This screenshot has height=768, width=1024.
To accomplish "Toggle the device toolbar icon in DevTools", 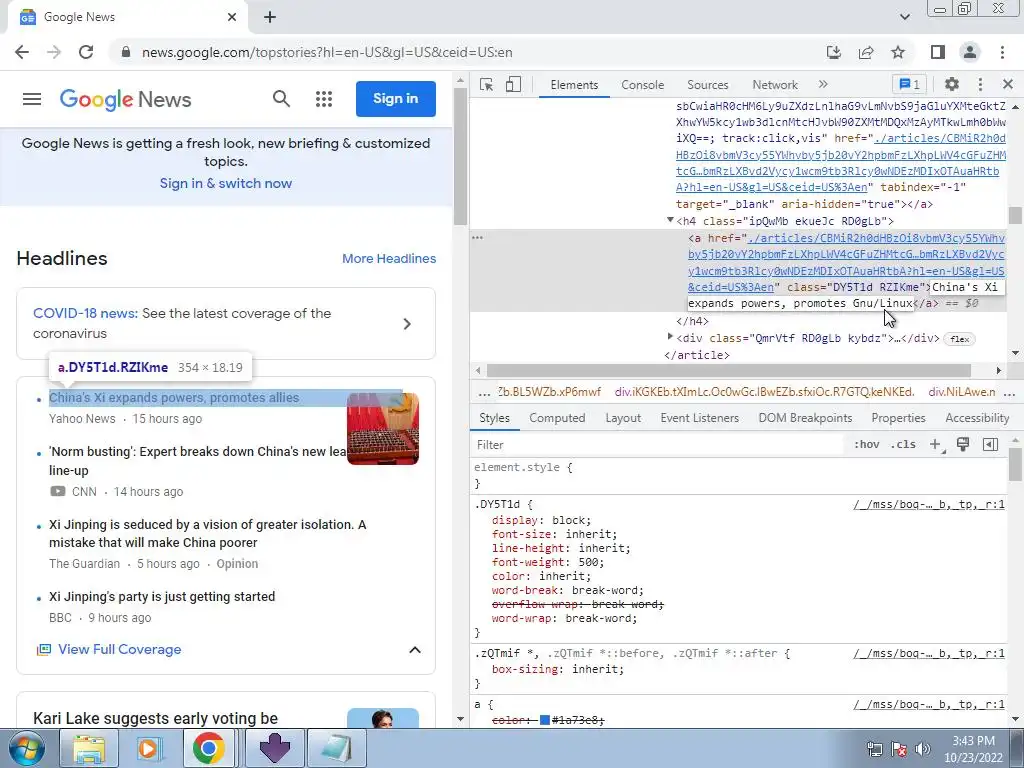I will pos(513,84).
